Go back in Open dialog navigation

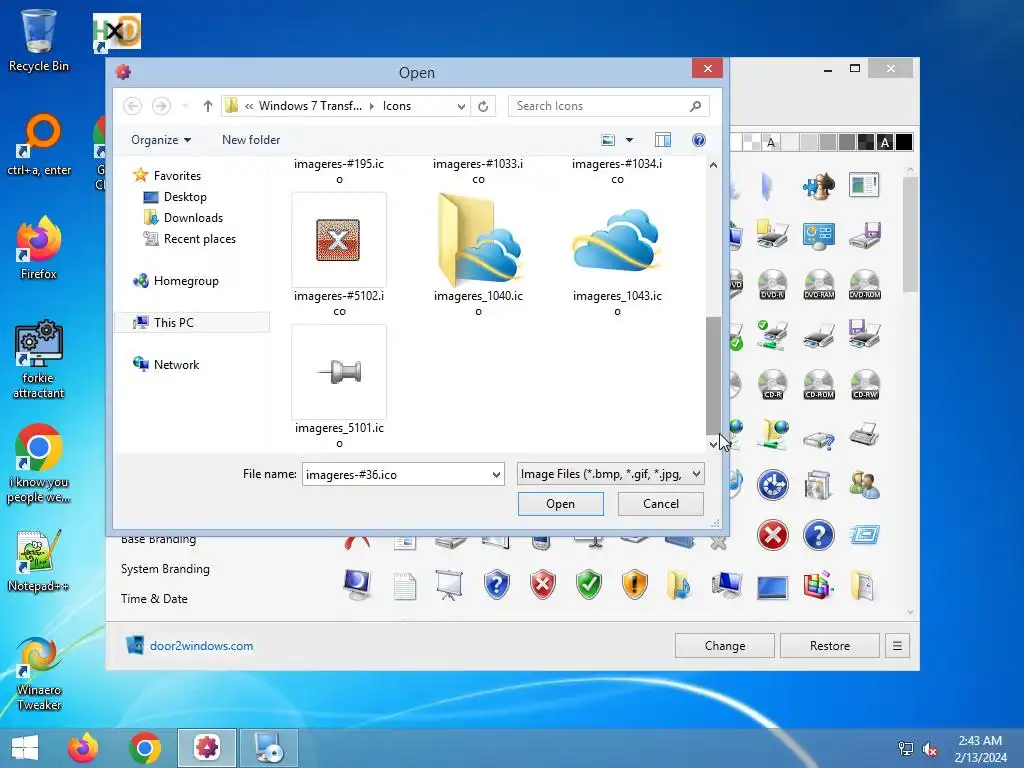point(133,106)
